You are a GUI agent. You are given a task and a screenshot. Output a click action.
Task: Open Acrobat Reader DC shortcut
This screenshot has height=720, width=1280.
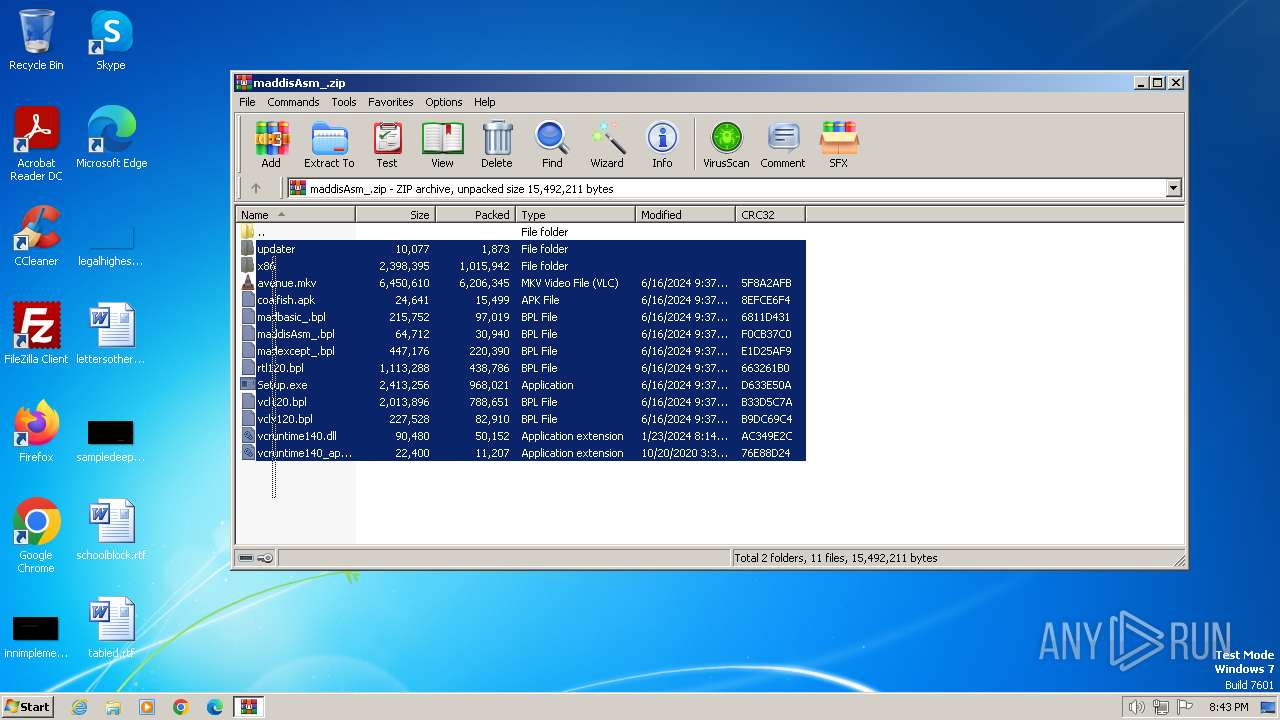click(x=36, y=145)
